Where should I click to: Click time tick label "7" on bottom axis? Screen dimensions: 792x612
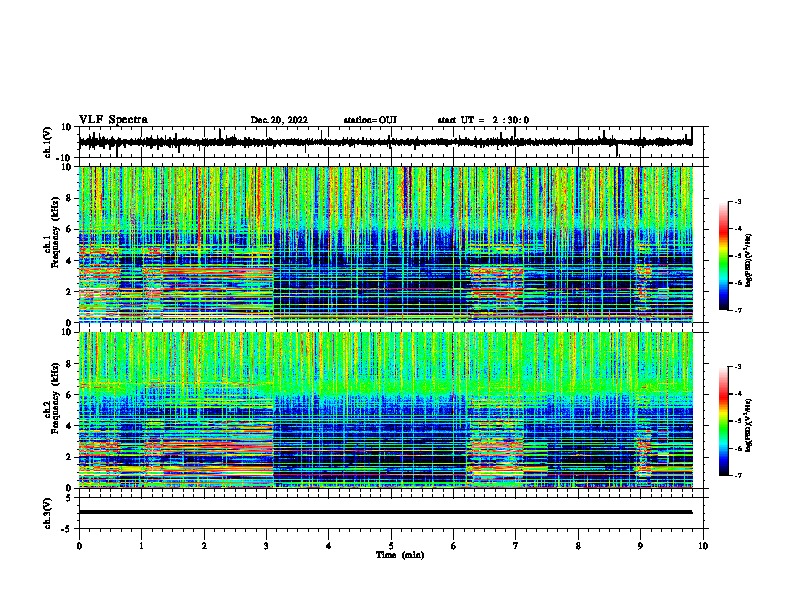tap(516, 546)
